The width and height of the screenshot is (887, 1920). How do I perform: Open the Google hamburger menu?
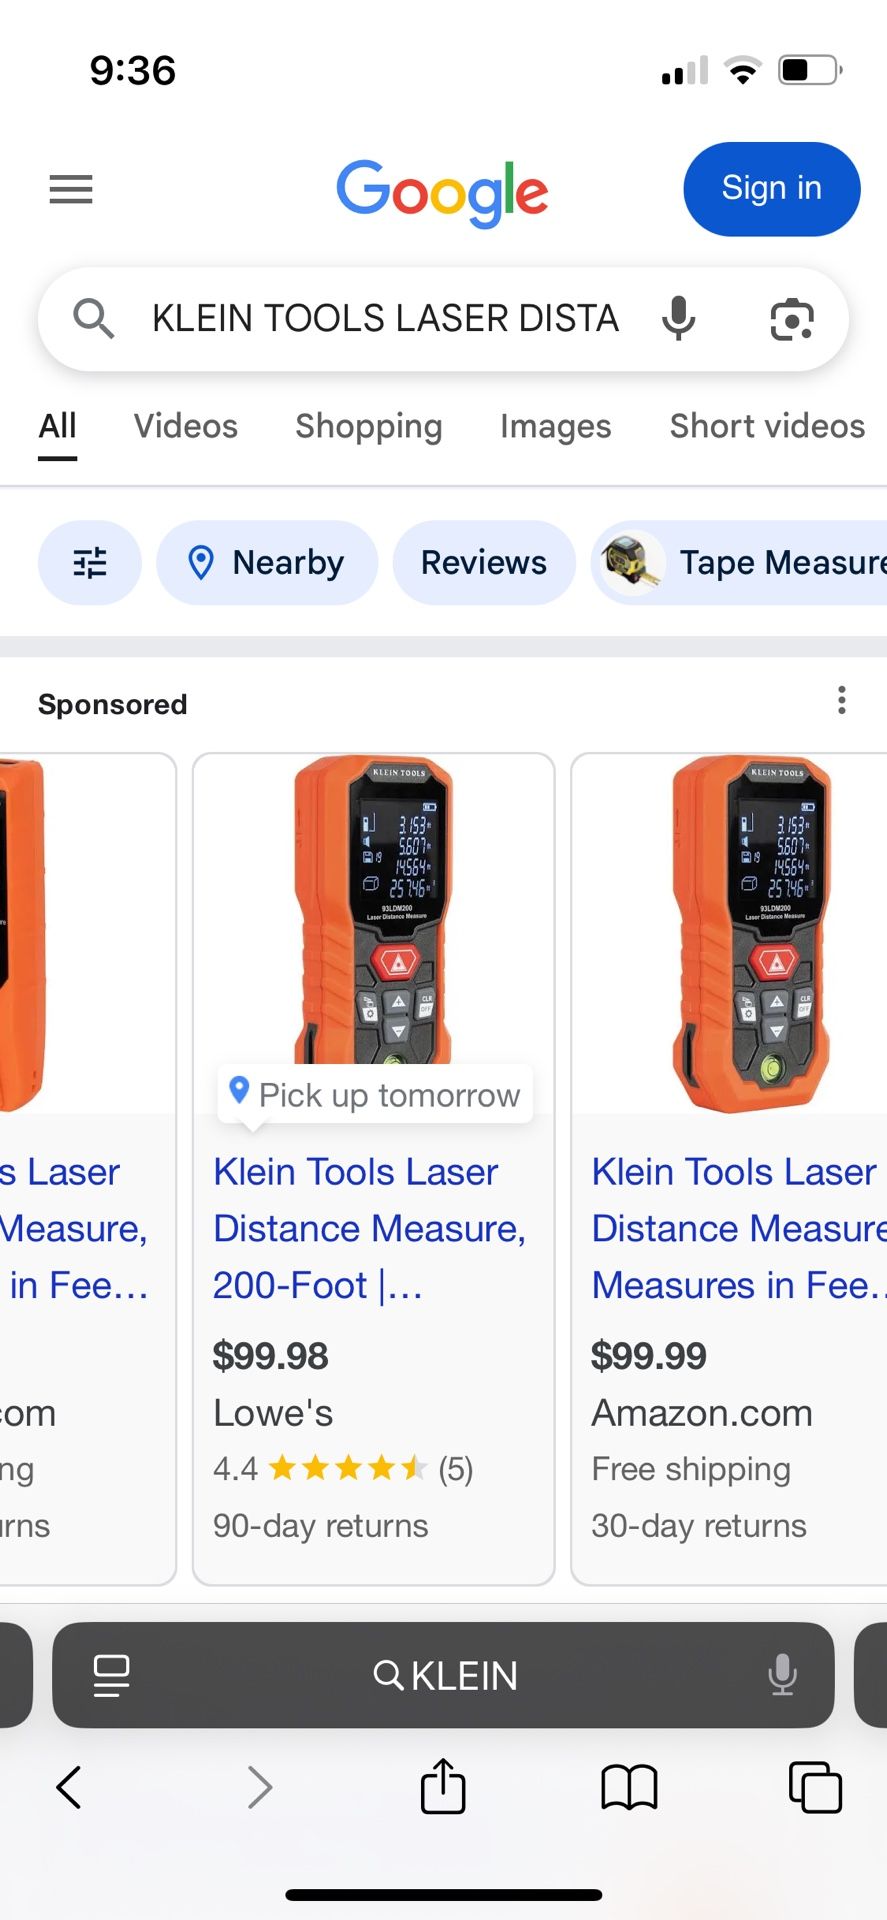(x=71, y=189)
